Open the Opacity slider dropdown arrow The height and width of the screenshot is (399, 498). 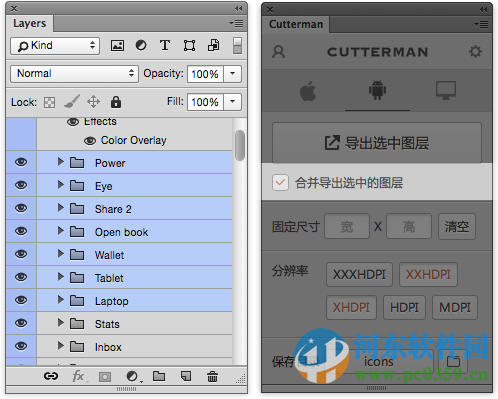pos(232,73)
